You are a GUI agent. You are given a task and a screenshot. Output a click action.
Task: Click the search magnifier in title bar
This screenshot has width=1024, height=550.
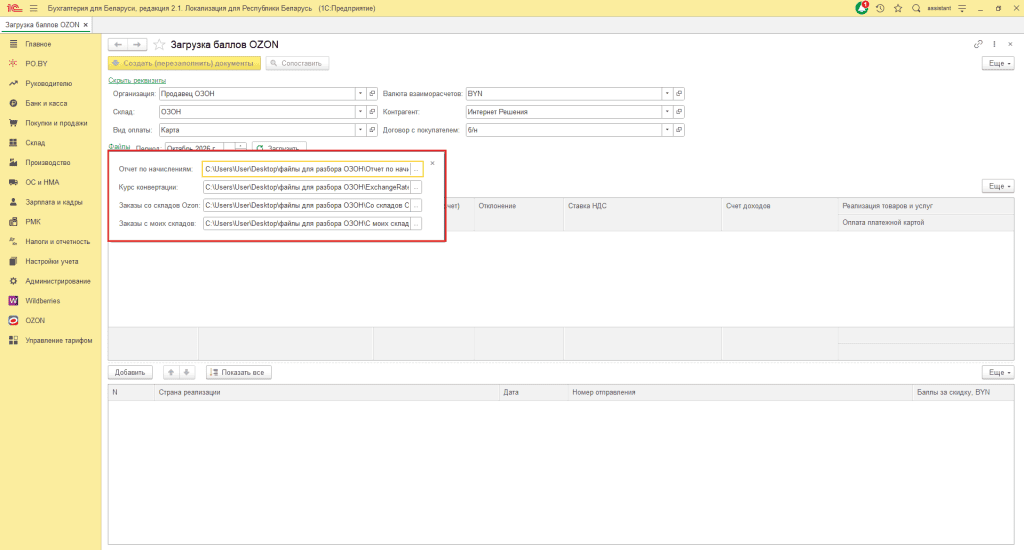(916, 8)
